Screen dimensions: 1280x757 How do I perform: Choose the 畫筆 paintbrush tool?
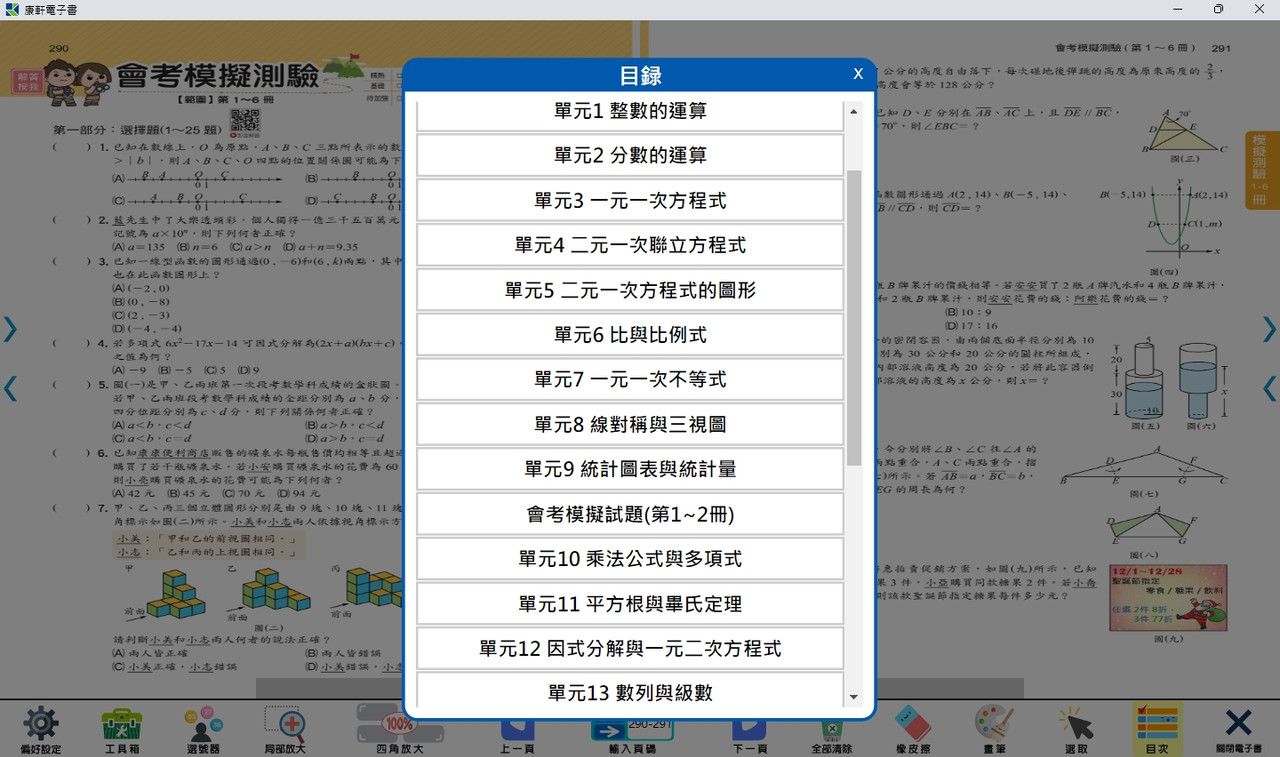[994, 726]
